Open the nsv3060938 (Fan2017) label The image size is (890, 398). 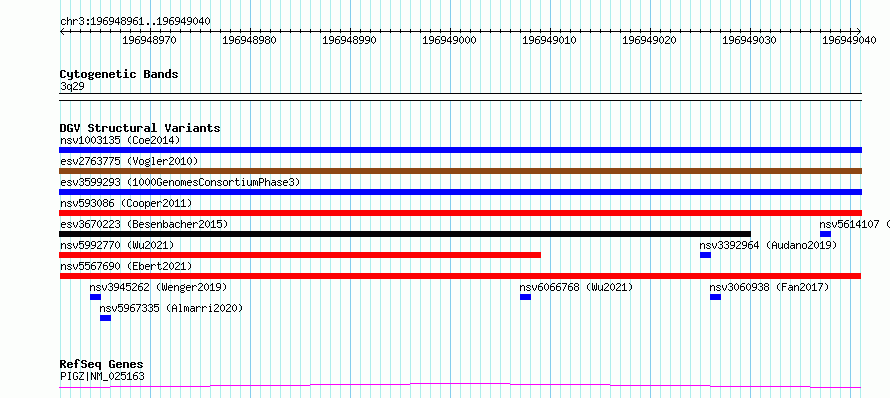pos(770,287)
